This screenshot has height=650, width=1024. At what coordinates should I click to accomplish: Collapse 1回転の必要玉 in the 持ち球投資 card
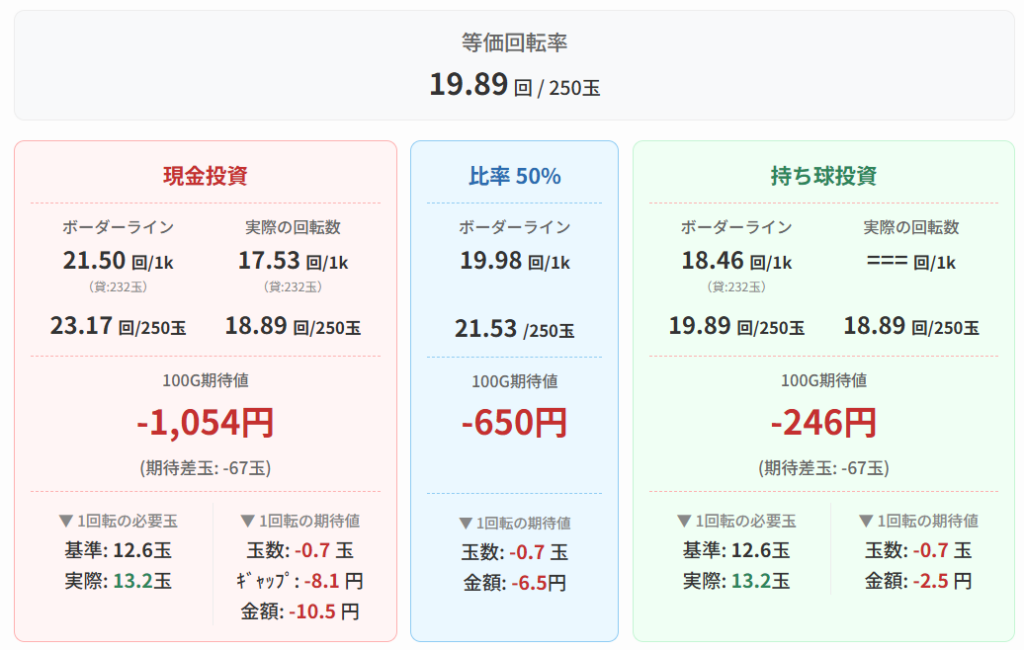(x=736, y=521)
